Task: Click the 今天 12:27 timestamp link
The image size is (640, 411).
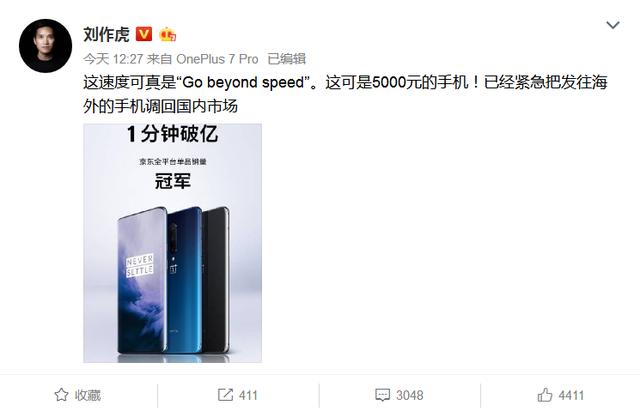Action: click(x=113, y=59)
